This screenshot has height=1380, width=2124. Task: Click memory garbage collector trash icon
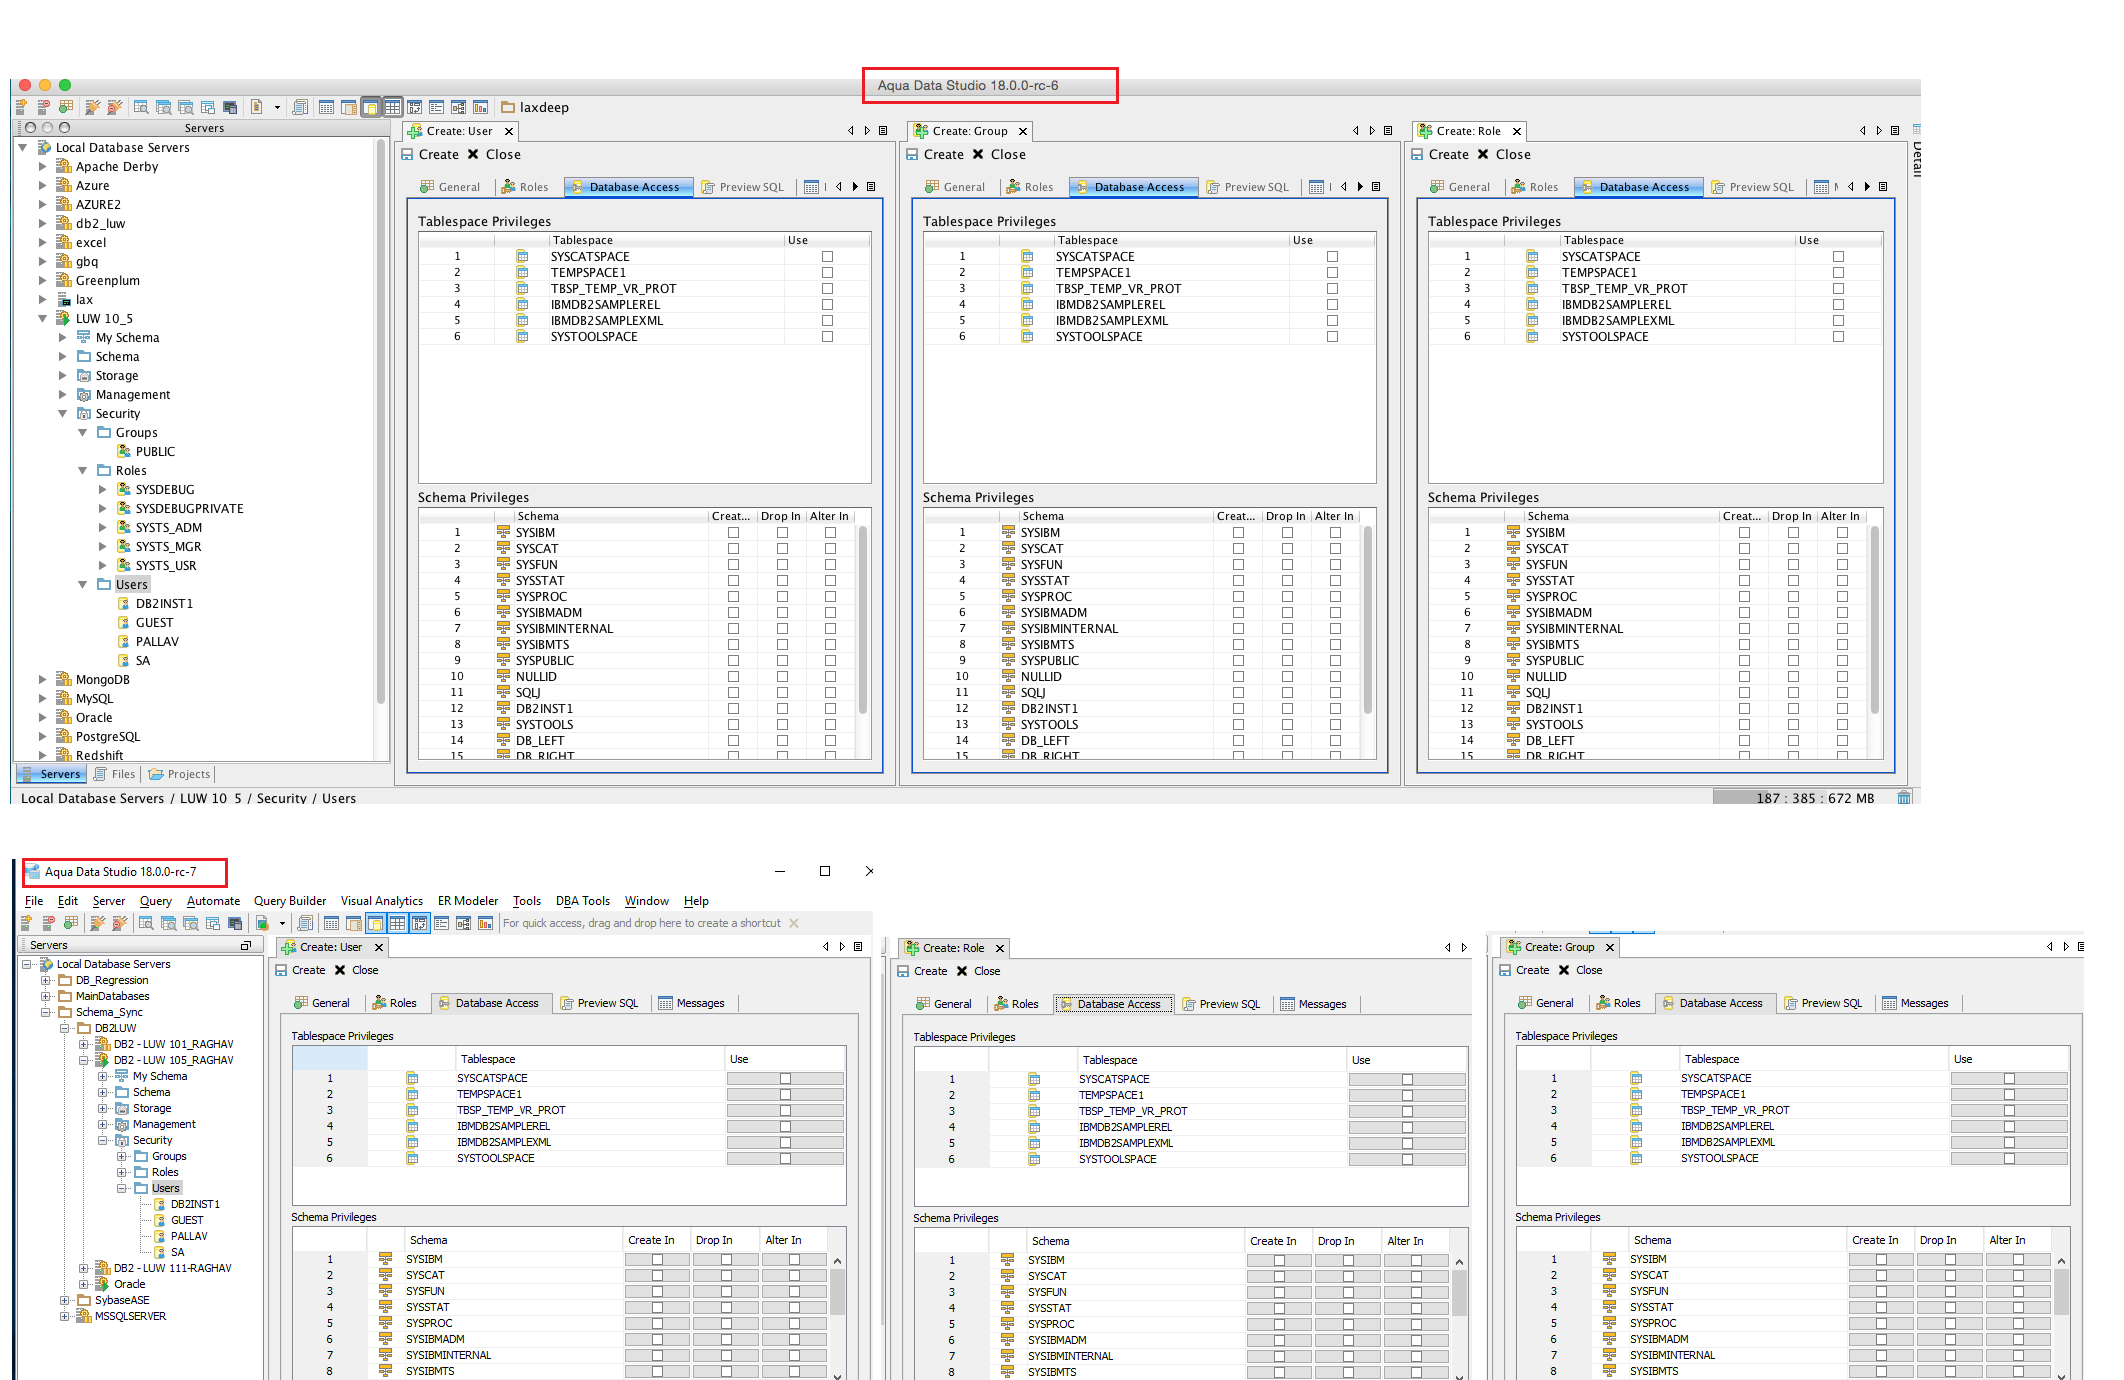1904,797
